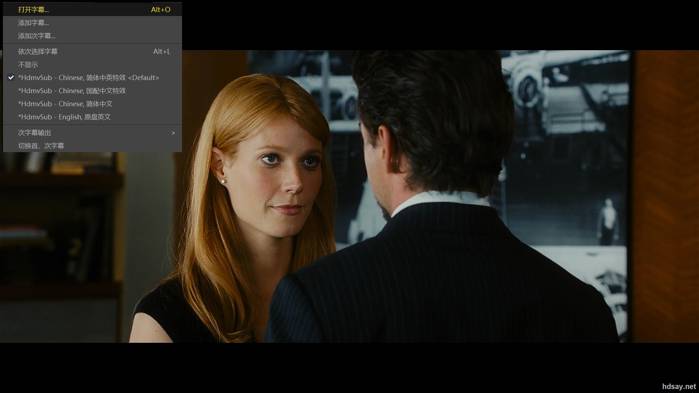
Task: Click the black letterbox bar above the video
Action: pos(440,25)
